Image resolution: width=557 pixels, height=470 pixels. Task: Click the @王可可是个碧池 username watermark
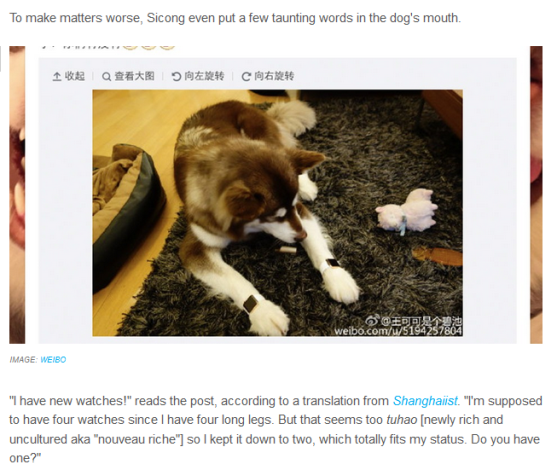click(421, 321)
